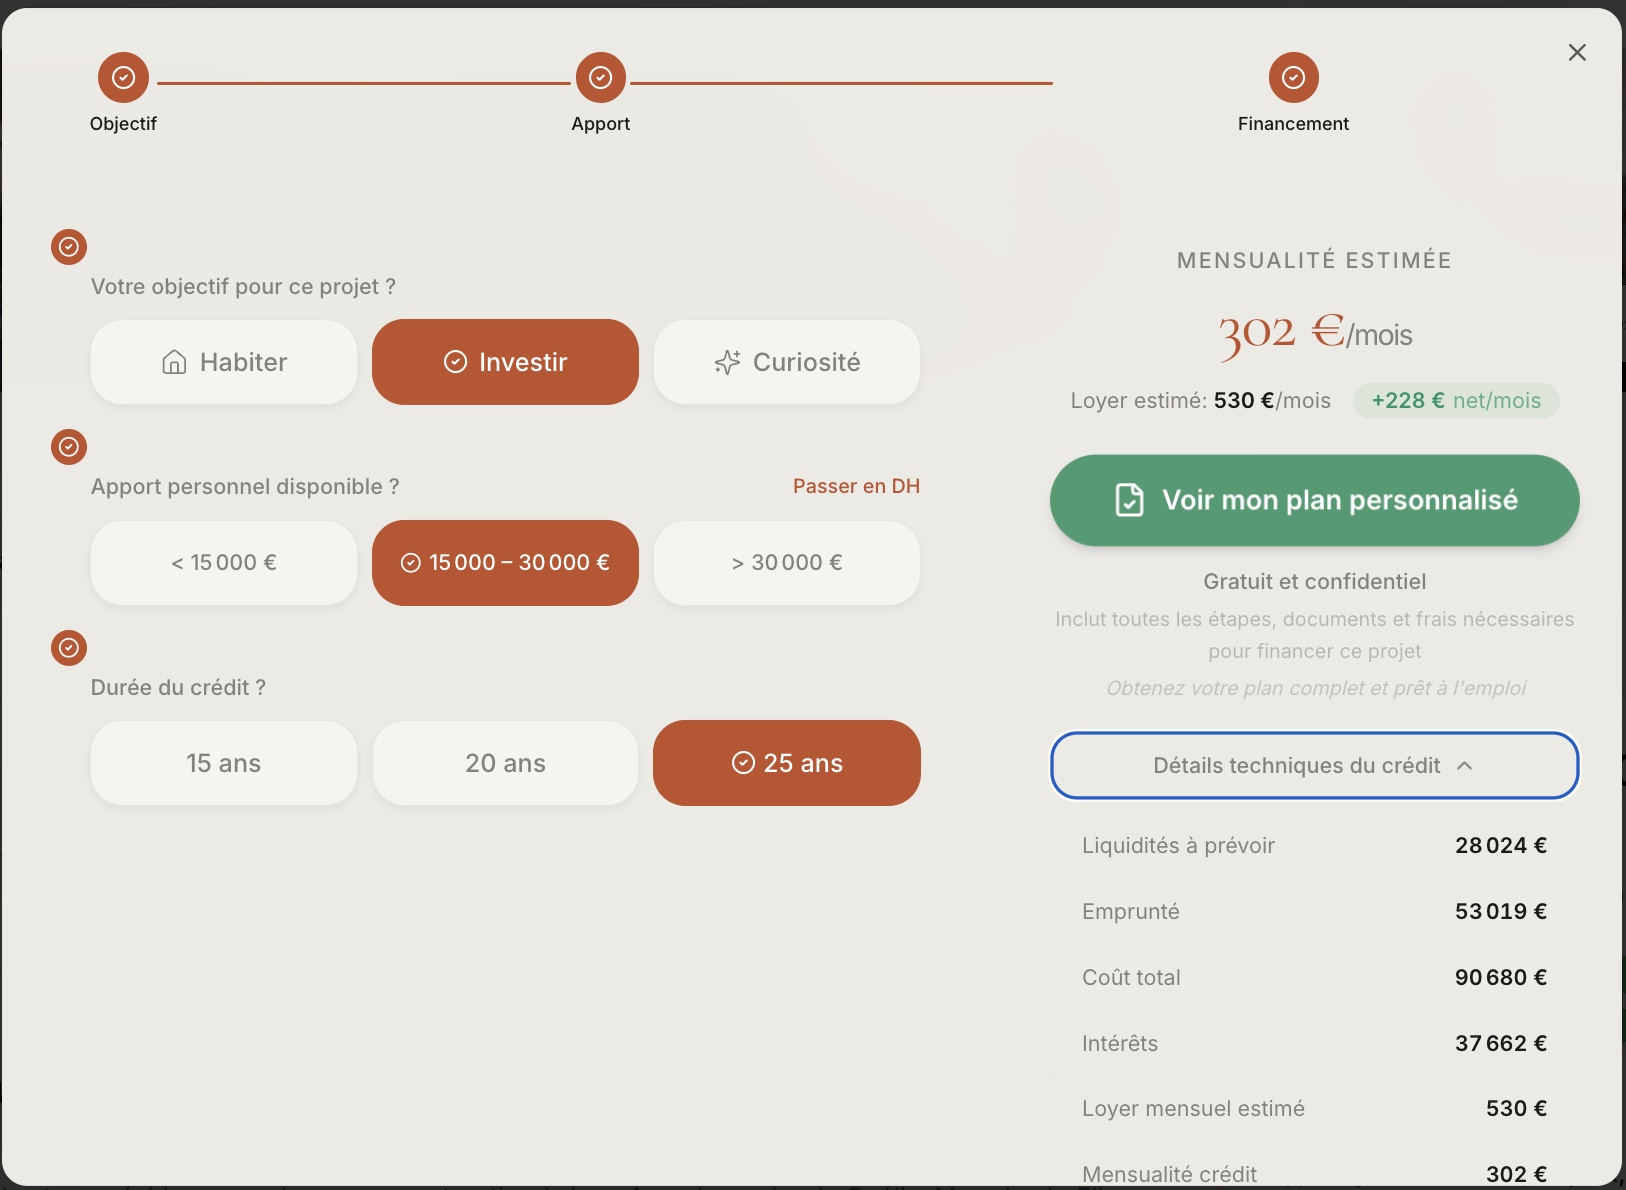Set credit duration to 15 ans
Screen dimensions: 1626x1190
(x=224, y=763)
